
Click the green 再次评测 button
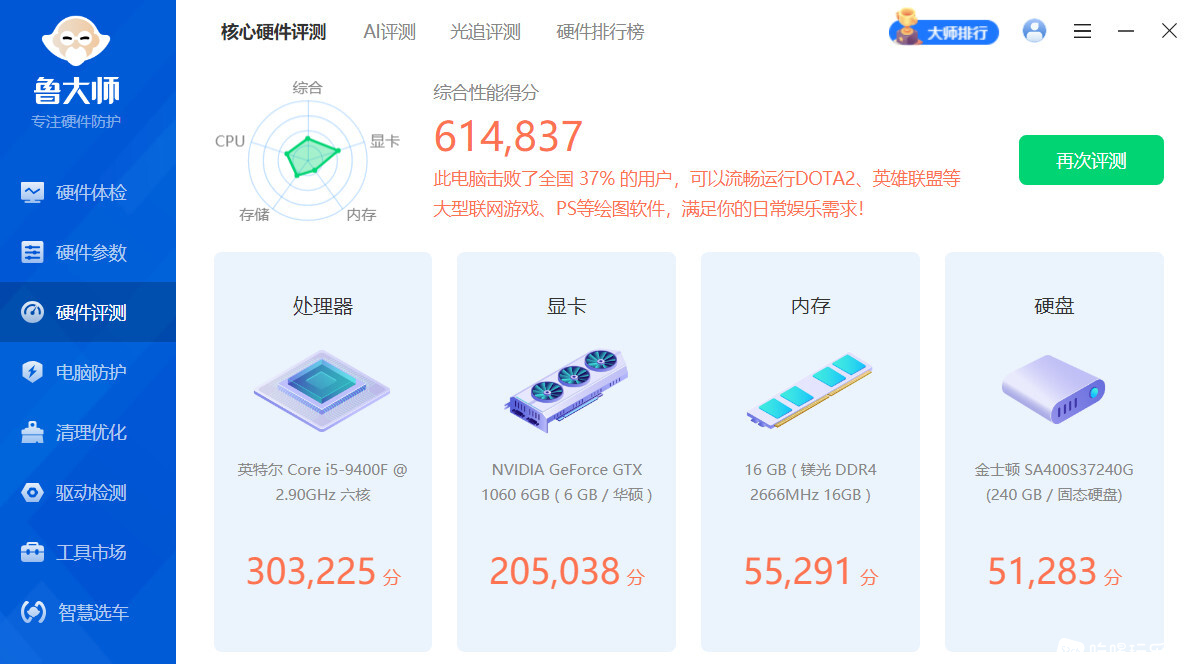[x=1091, y=160]
